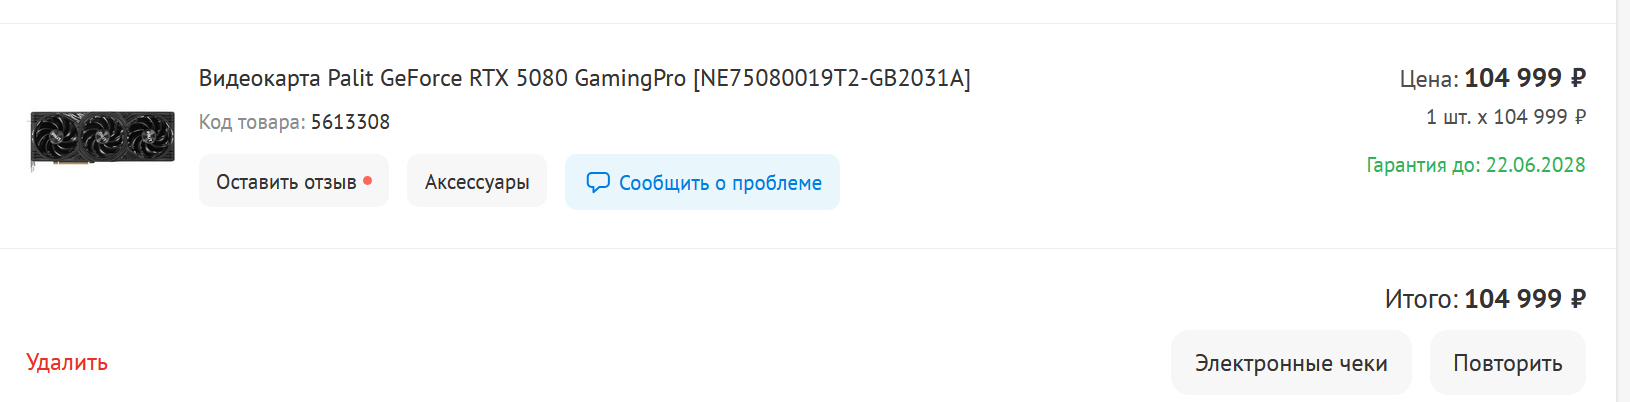
Task: Open the Аксессуары button
Action: (x=477, y=182)
